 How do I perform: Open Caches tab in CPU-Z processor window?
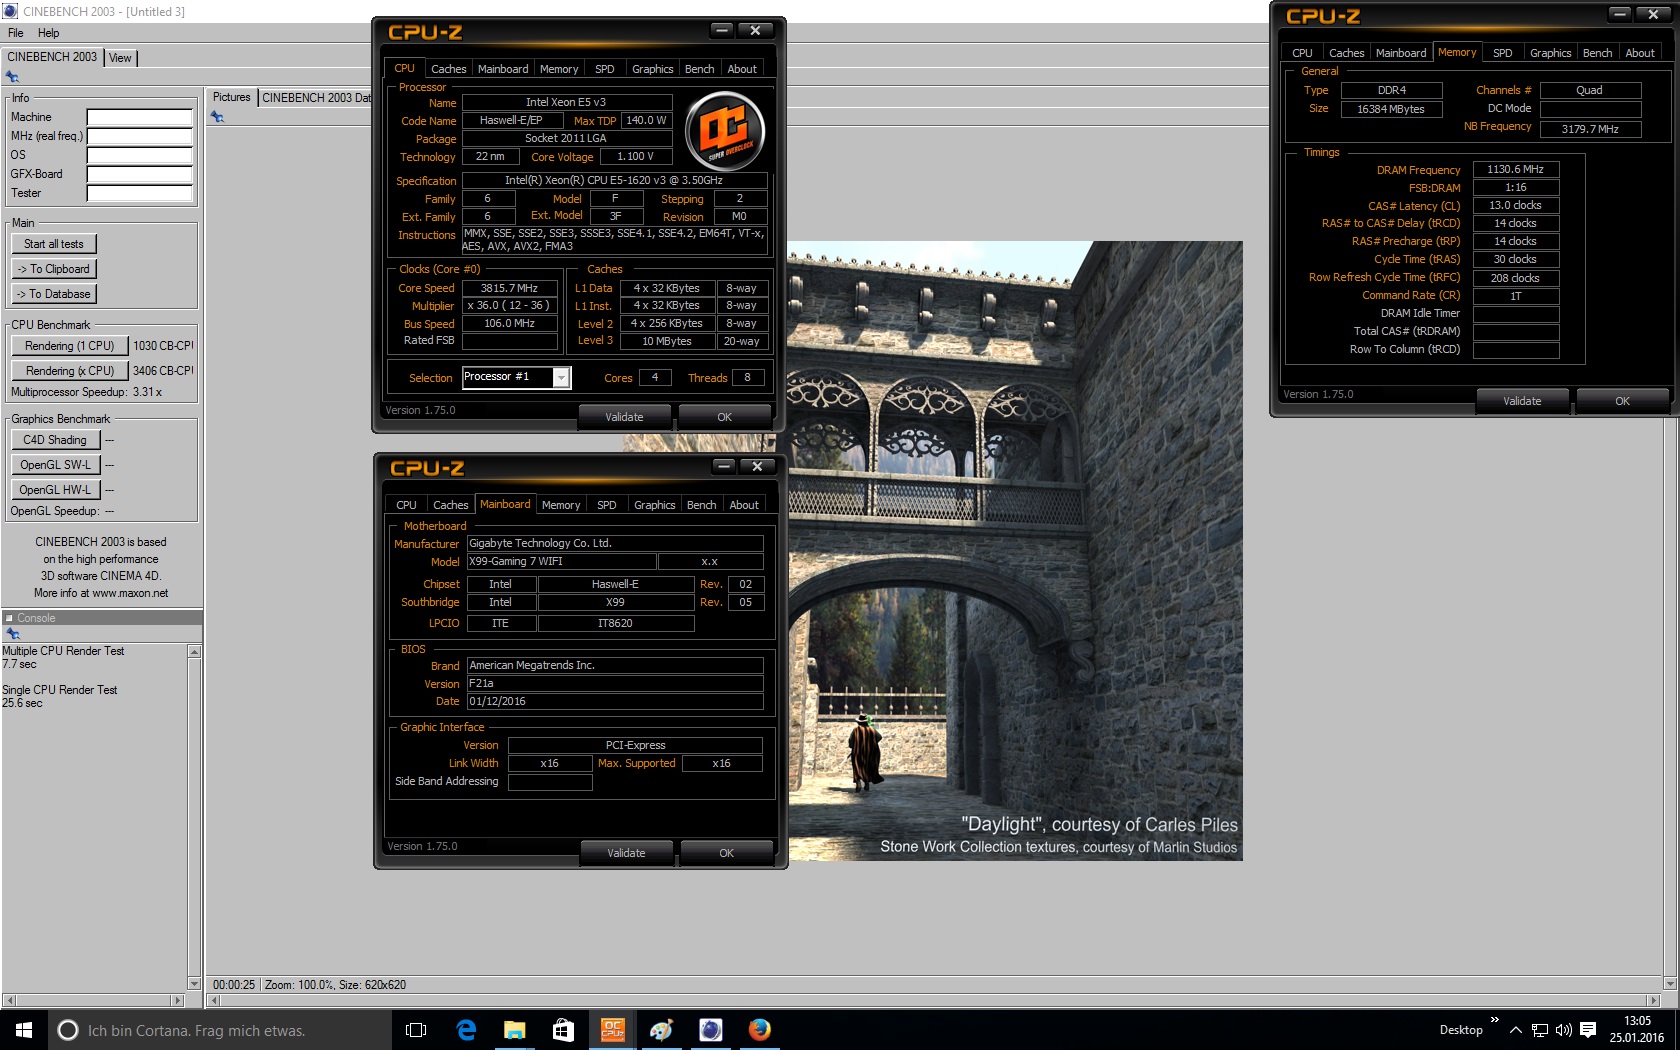point(448,69)
